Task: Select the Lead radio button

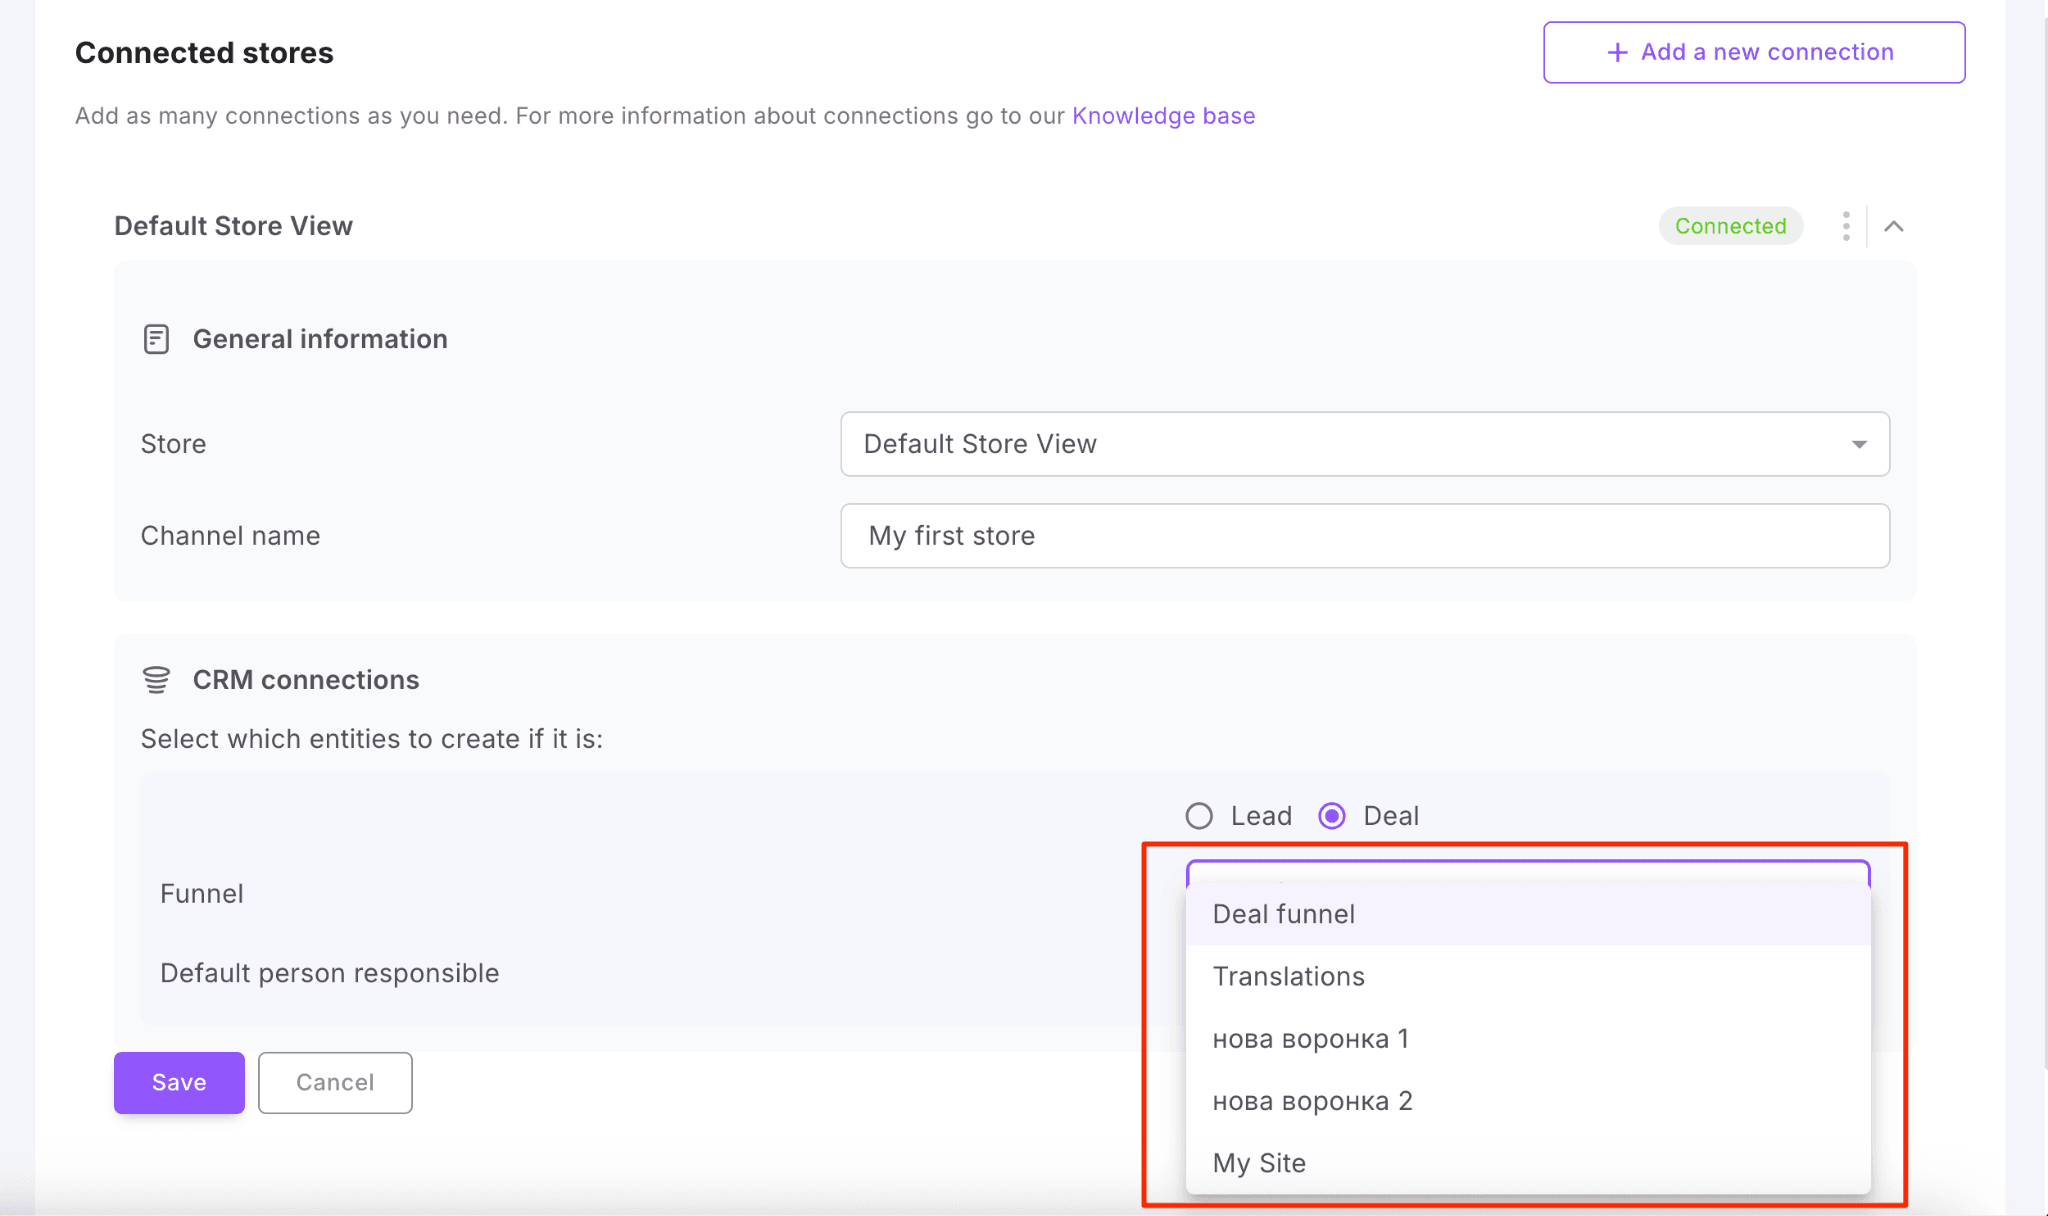Action: click(x=1199, y=816)
